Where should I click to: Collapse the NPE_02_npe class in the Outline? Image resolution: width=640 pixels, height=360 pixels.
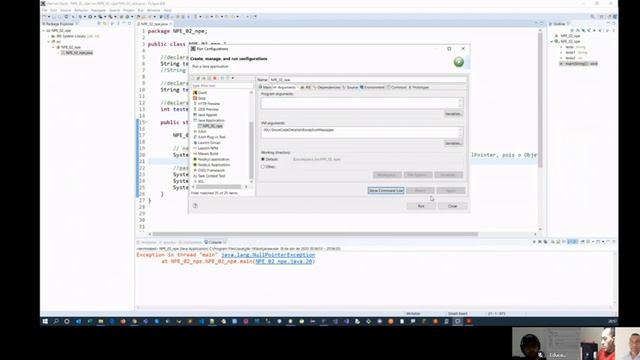(x=552, y=42)
